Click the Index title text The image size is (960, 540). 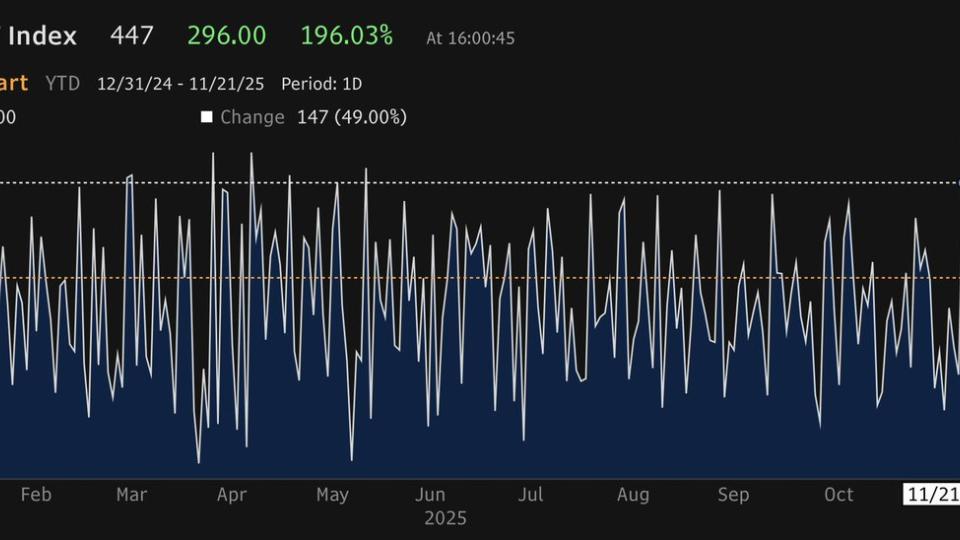pyautogui.click(x=40, y=36)
